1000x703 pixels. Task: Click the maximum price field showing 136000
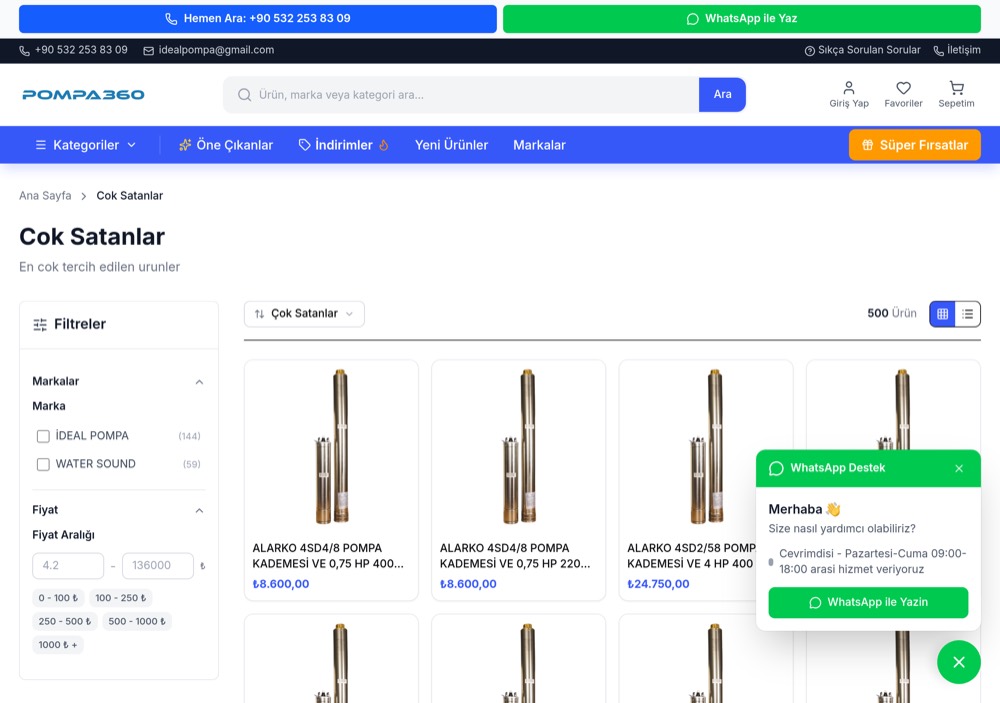[x=158, y=566]
